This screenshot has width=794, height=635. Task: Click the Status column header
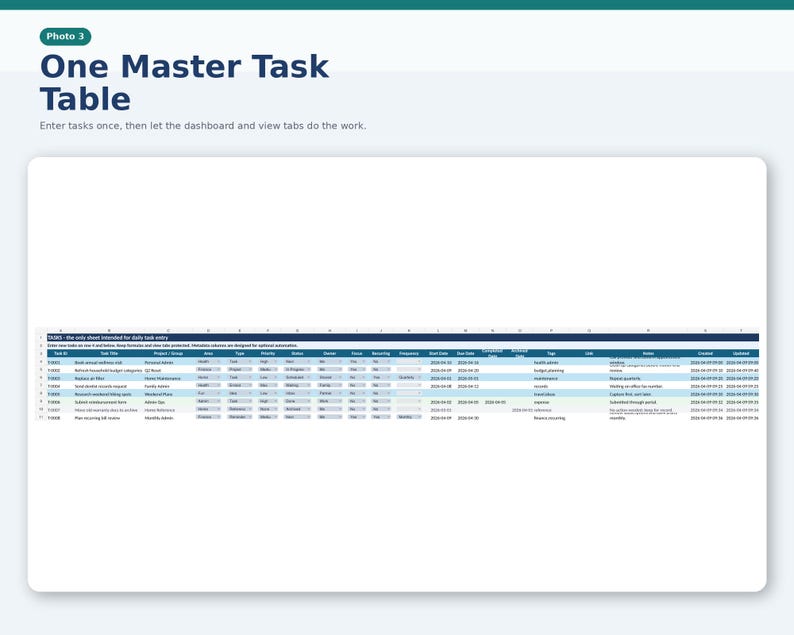(x=297, y=353)
